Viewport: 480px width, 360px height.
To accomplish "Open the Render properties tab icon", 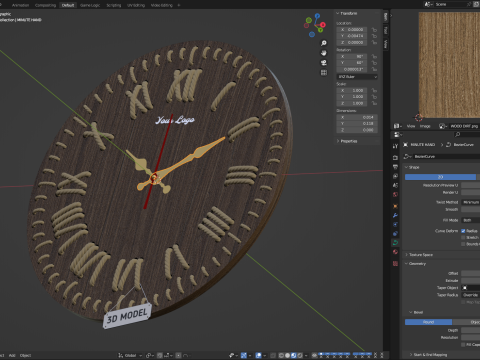I will point(395,157).
